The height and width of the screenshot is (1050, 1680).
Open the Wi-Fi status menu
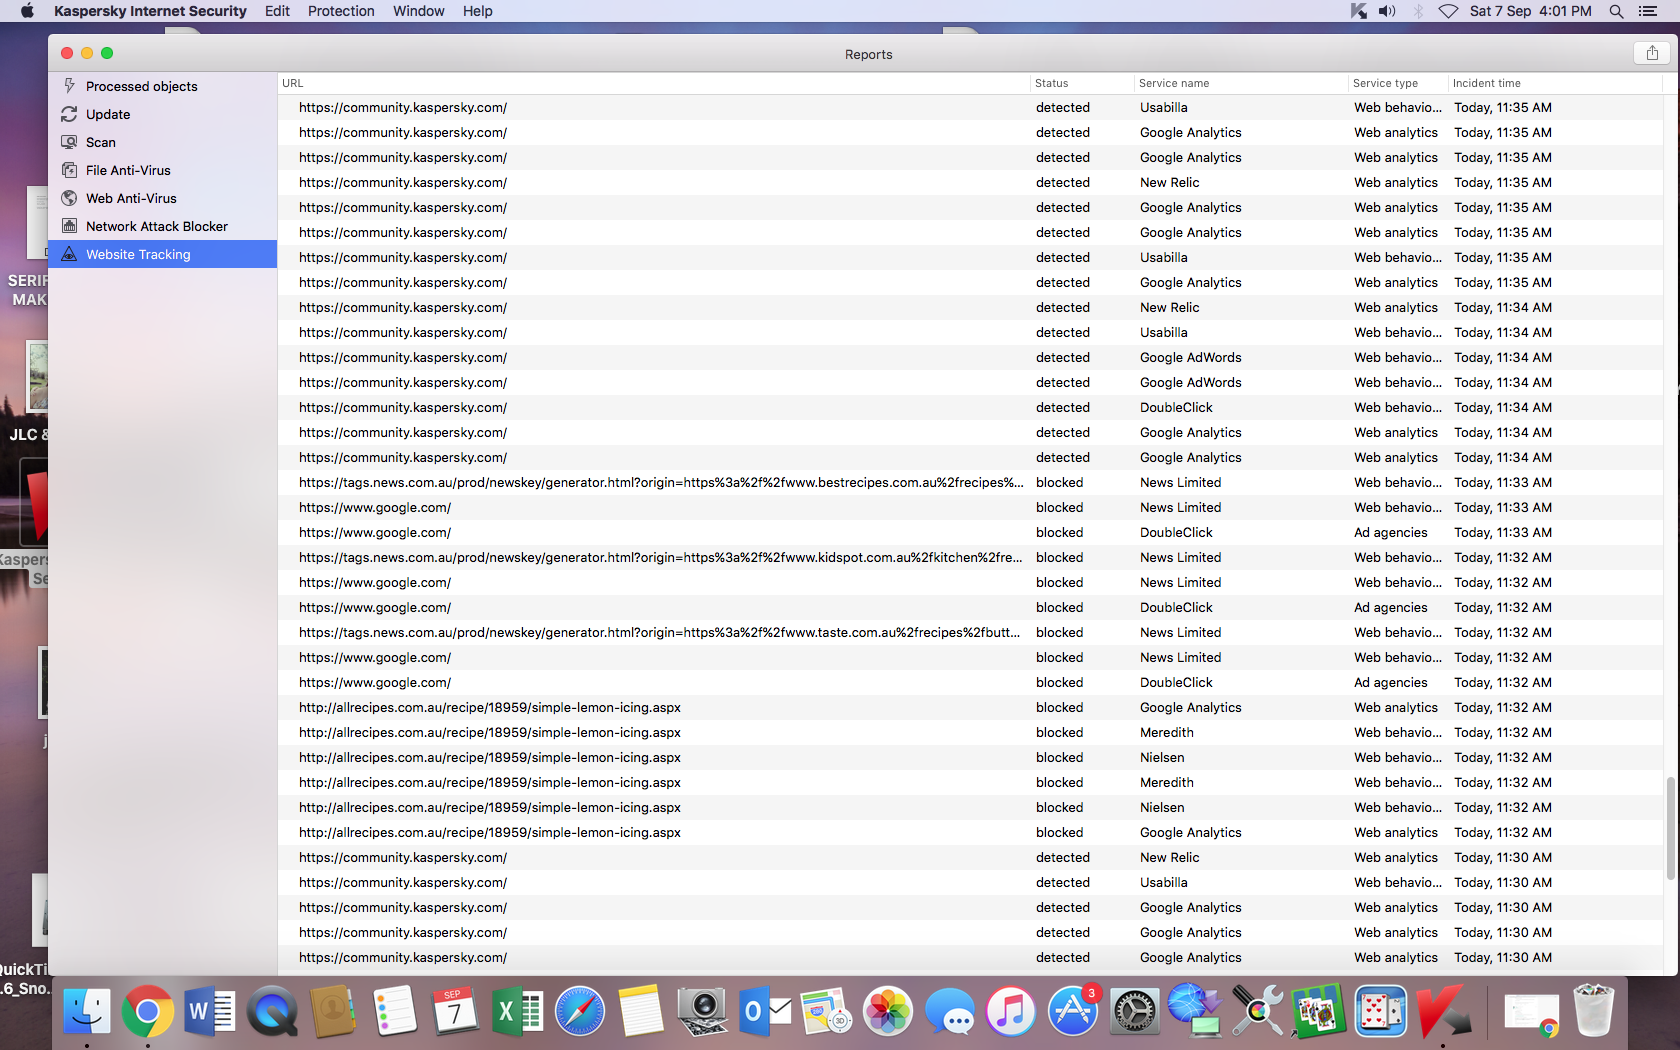(x=1448, y=11)
